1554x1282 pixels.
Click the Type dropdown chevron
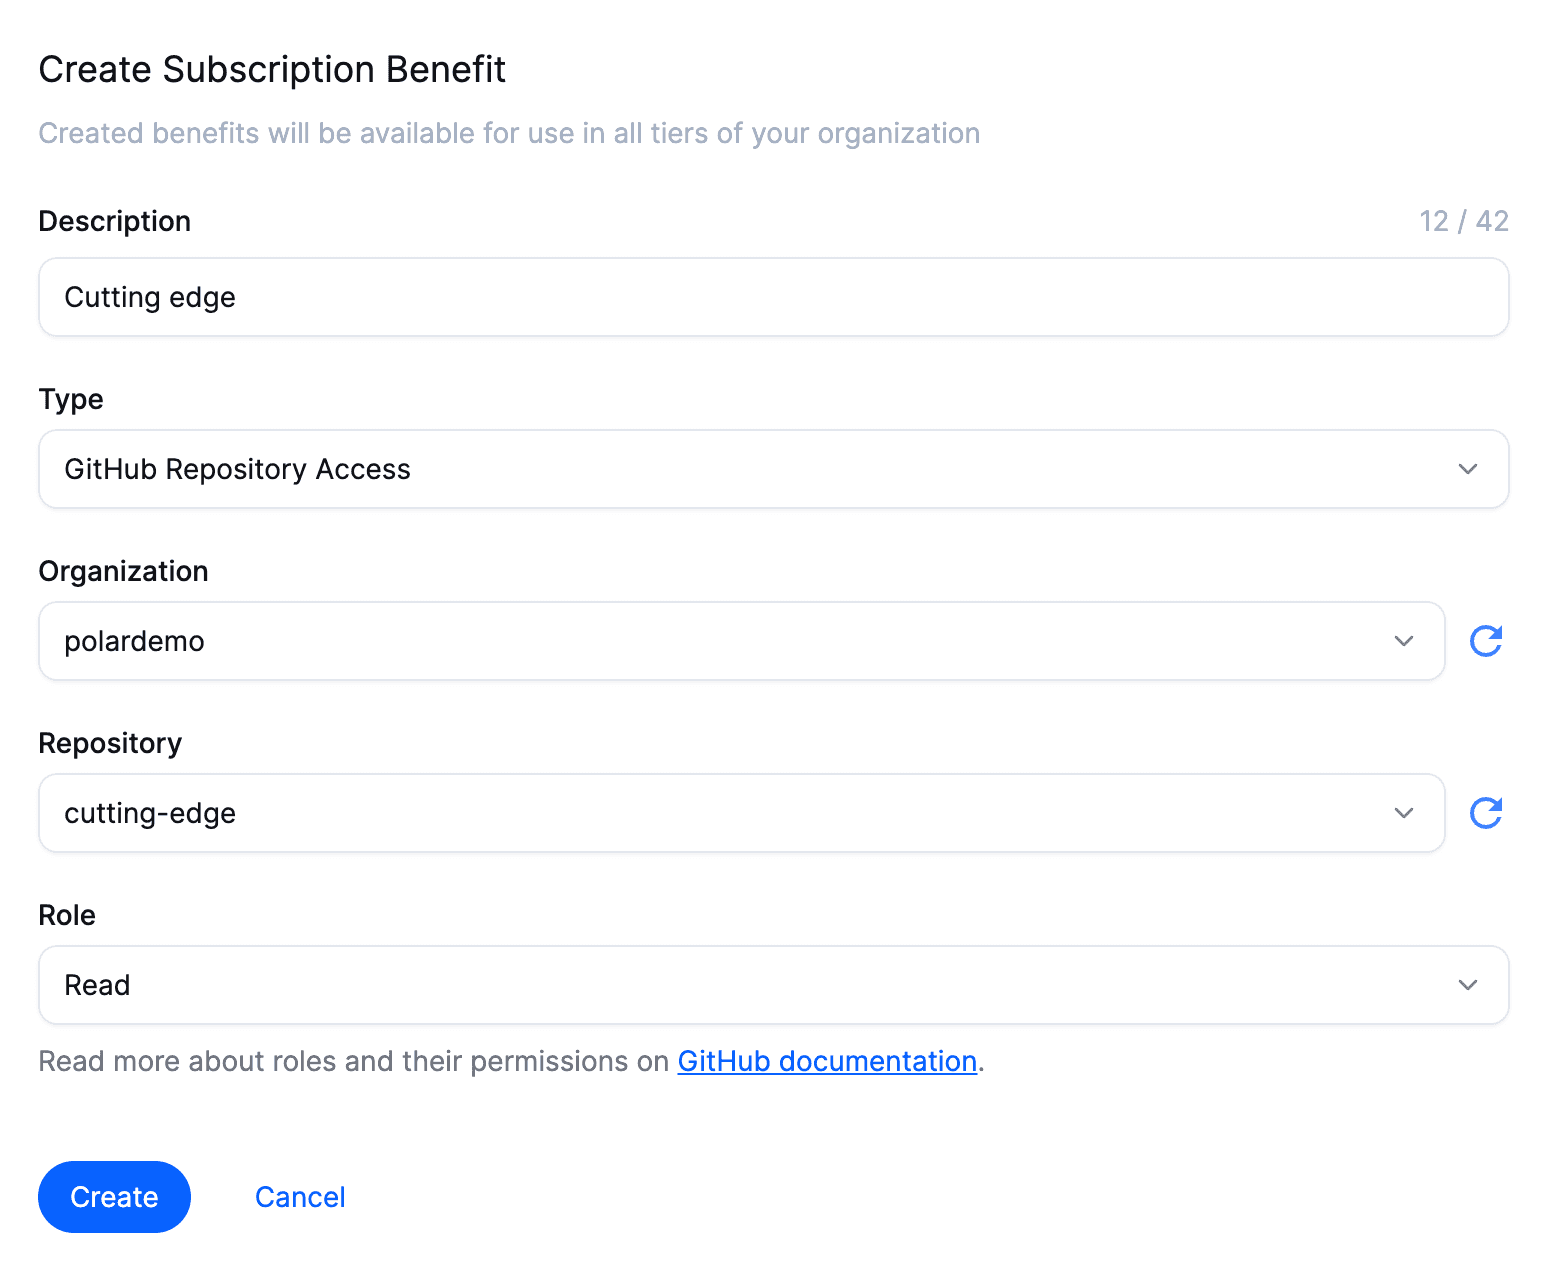click(1467, 469)
